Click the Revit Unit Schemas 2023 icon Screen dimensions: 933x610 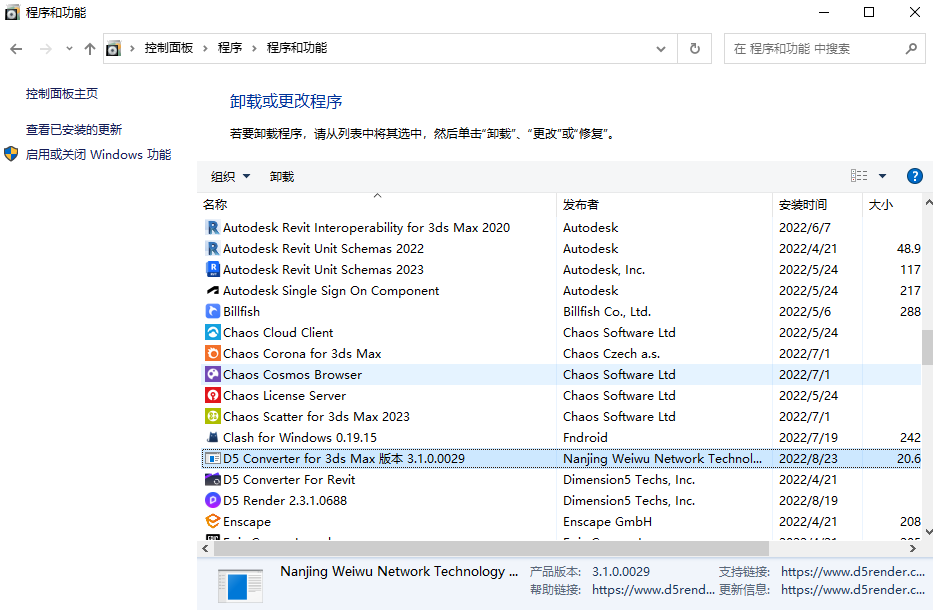pyautogui.click(x=212, y=270)
